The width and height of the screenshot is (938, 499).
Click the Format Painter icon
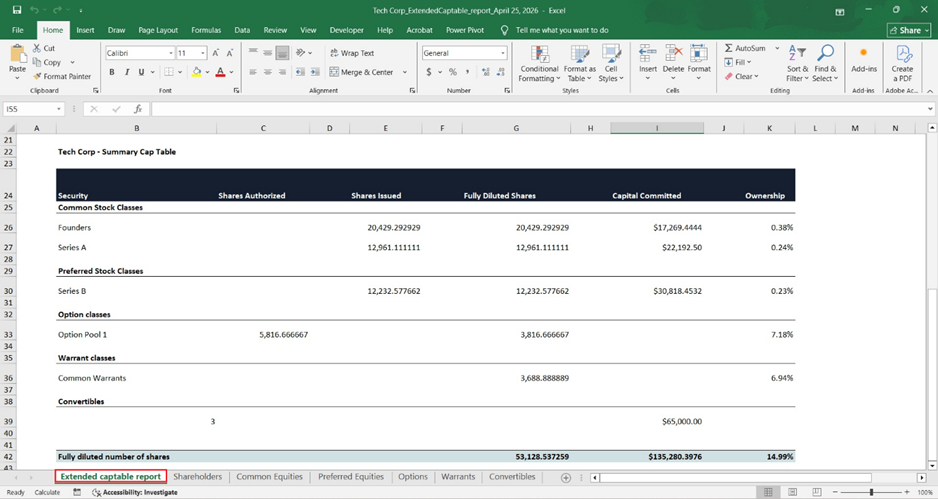pos(37,76)
